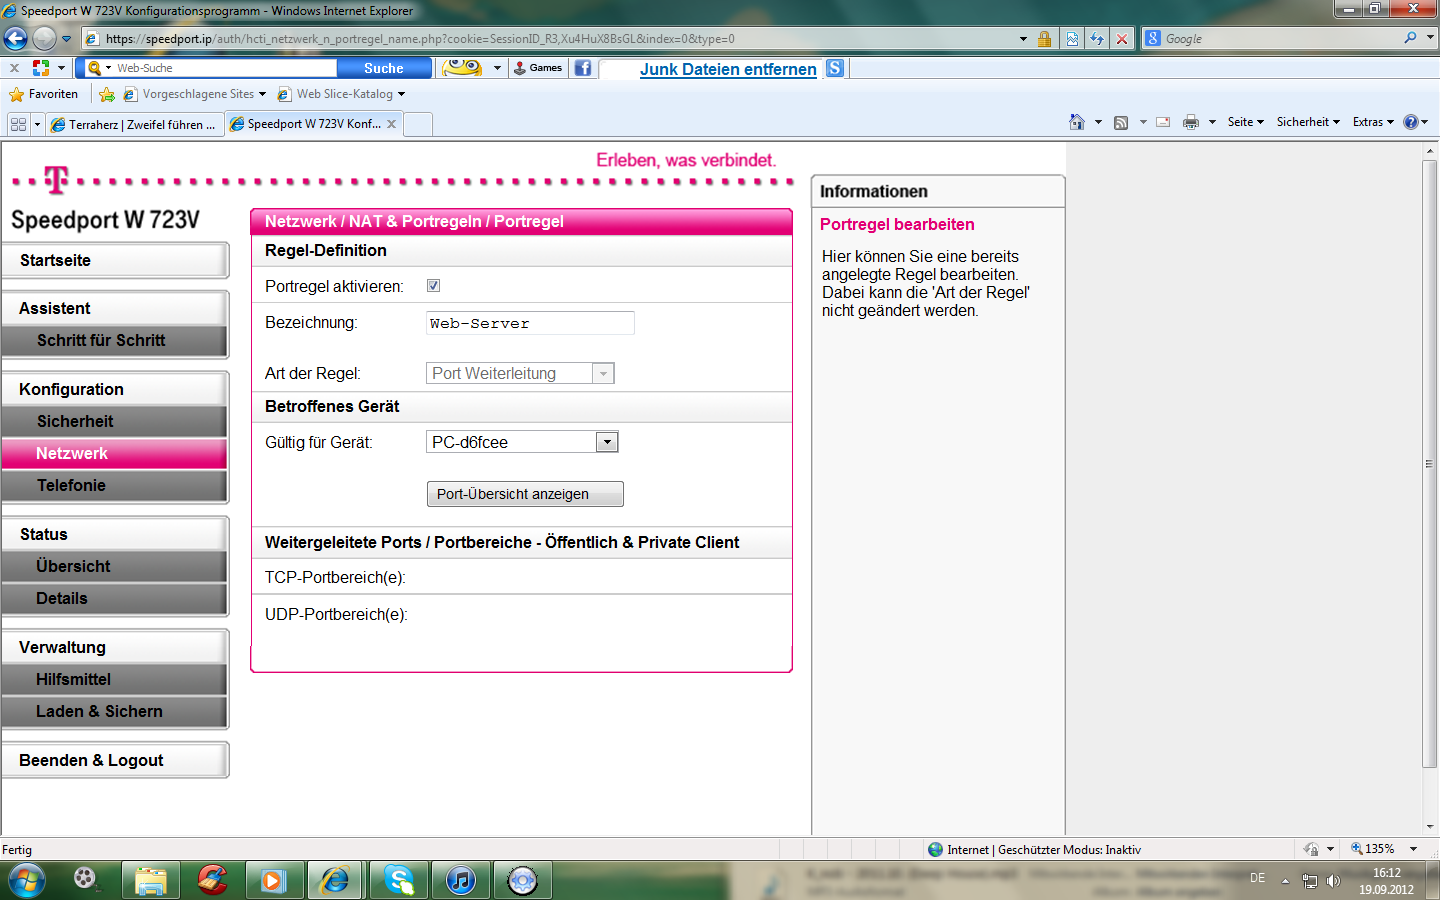Open Details under Status

point(115,598)
